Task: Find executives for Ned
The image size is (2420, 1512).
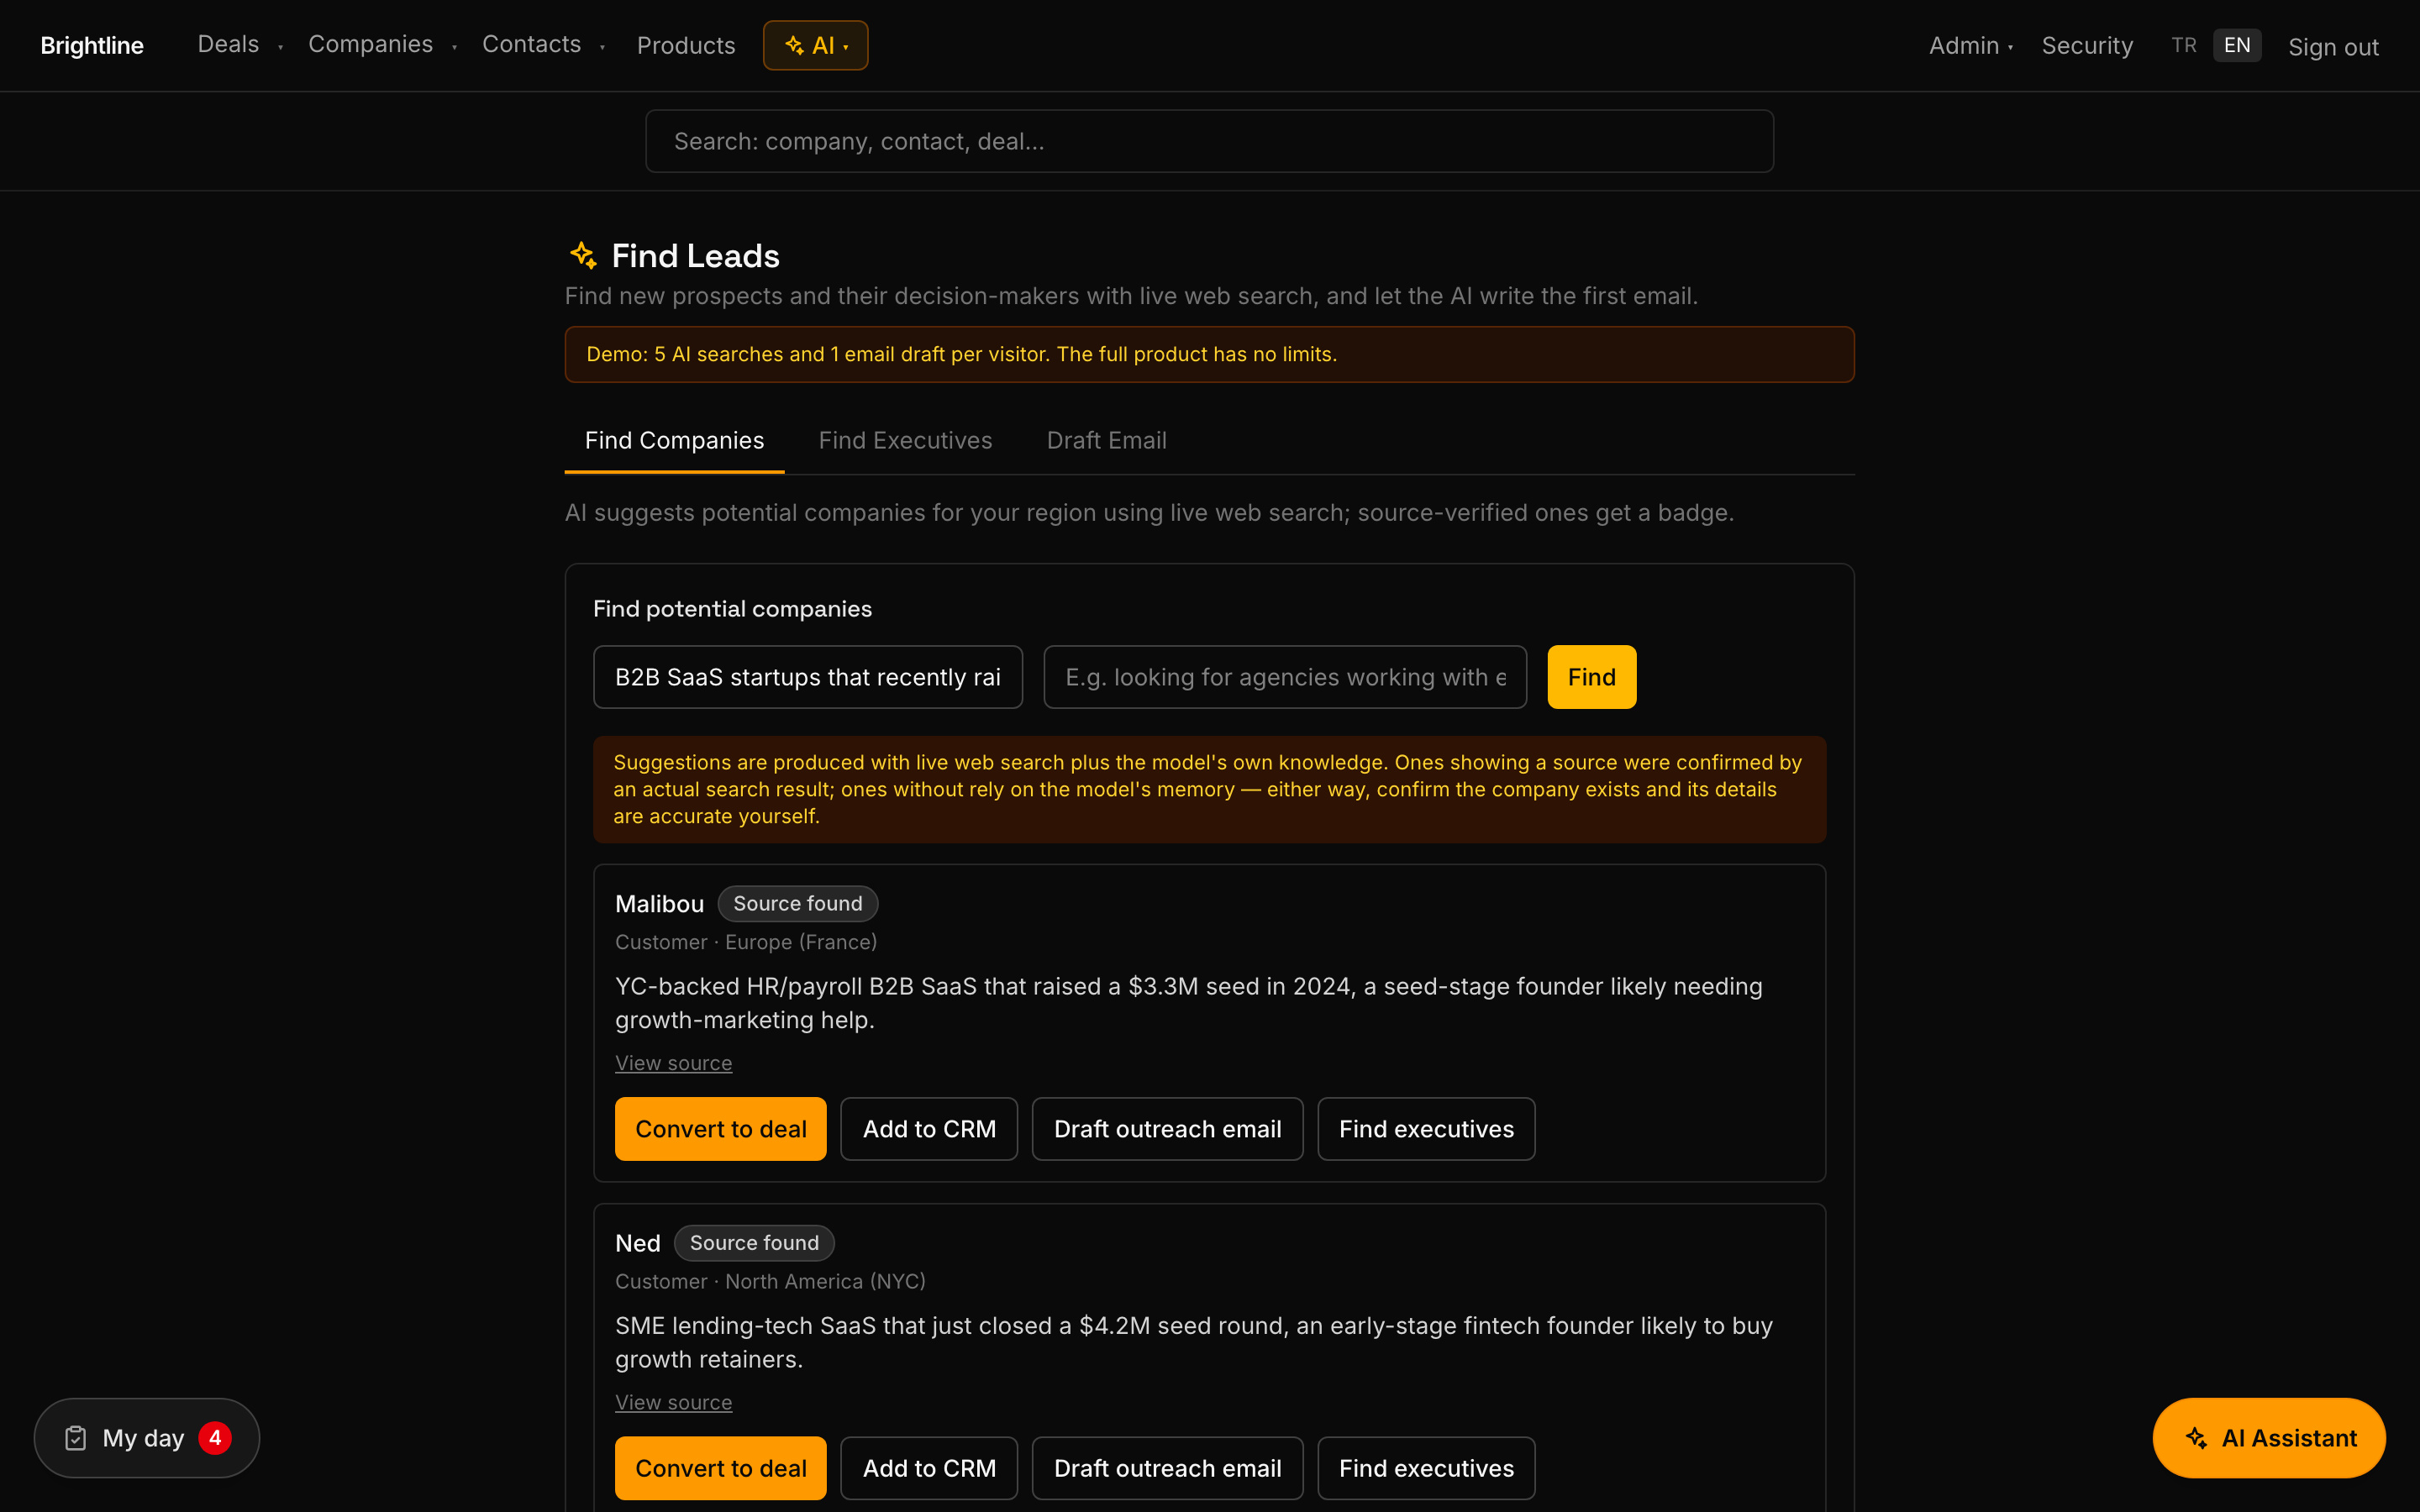Action: pyautogui.click(x=1426, y=1468)
